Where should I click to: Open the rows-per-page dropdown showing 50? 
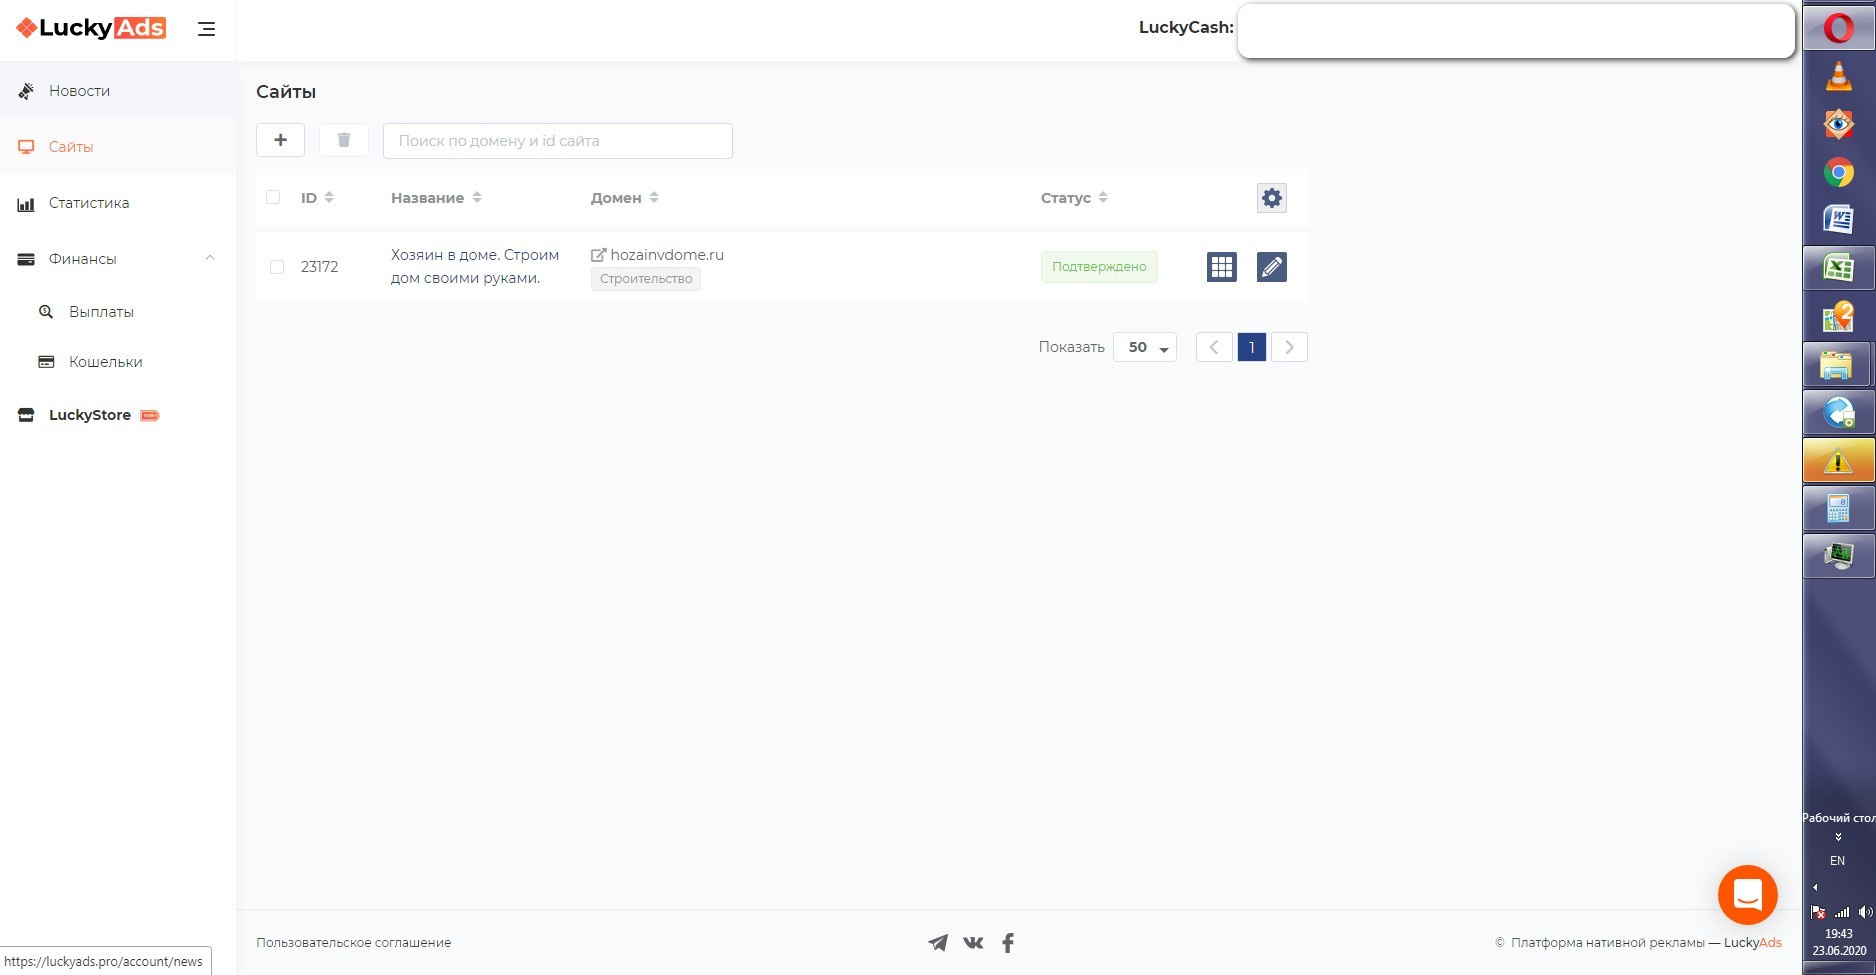[1145, 347]
